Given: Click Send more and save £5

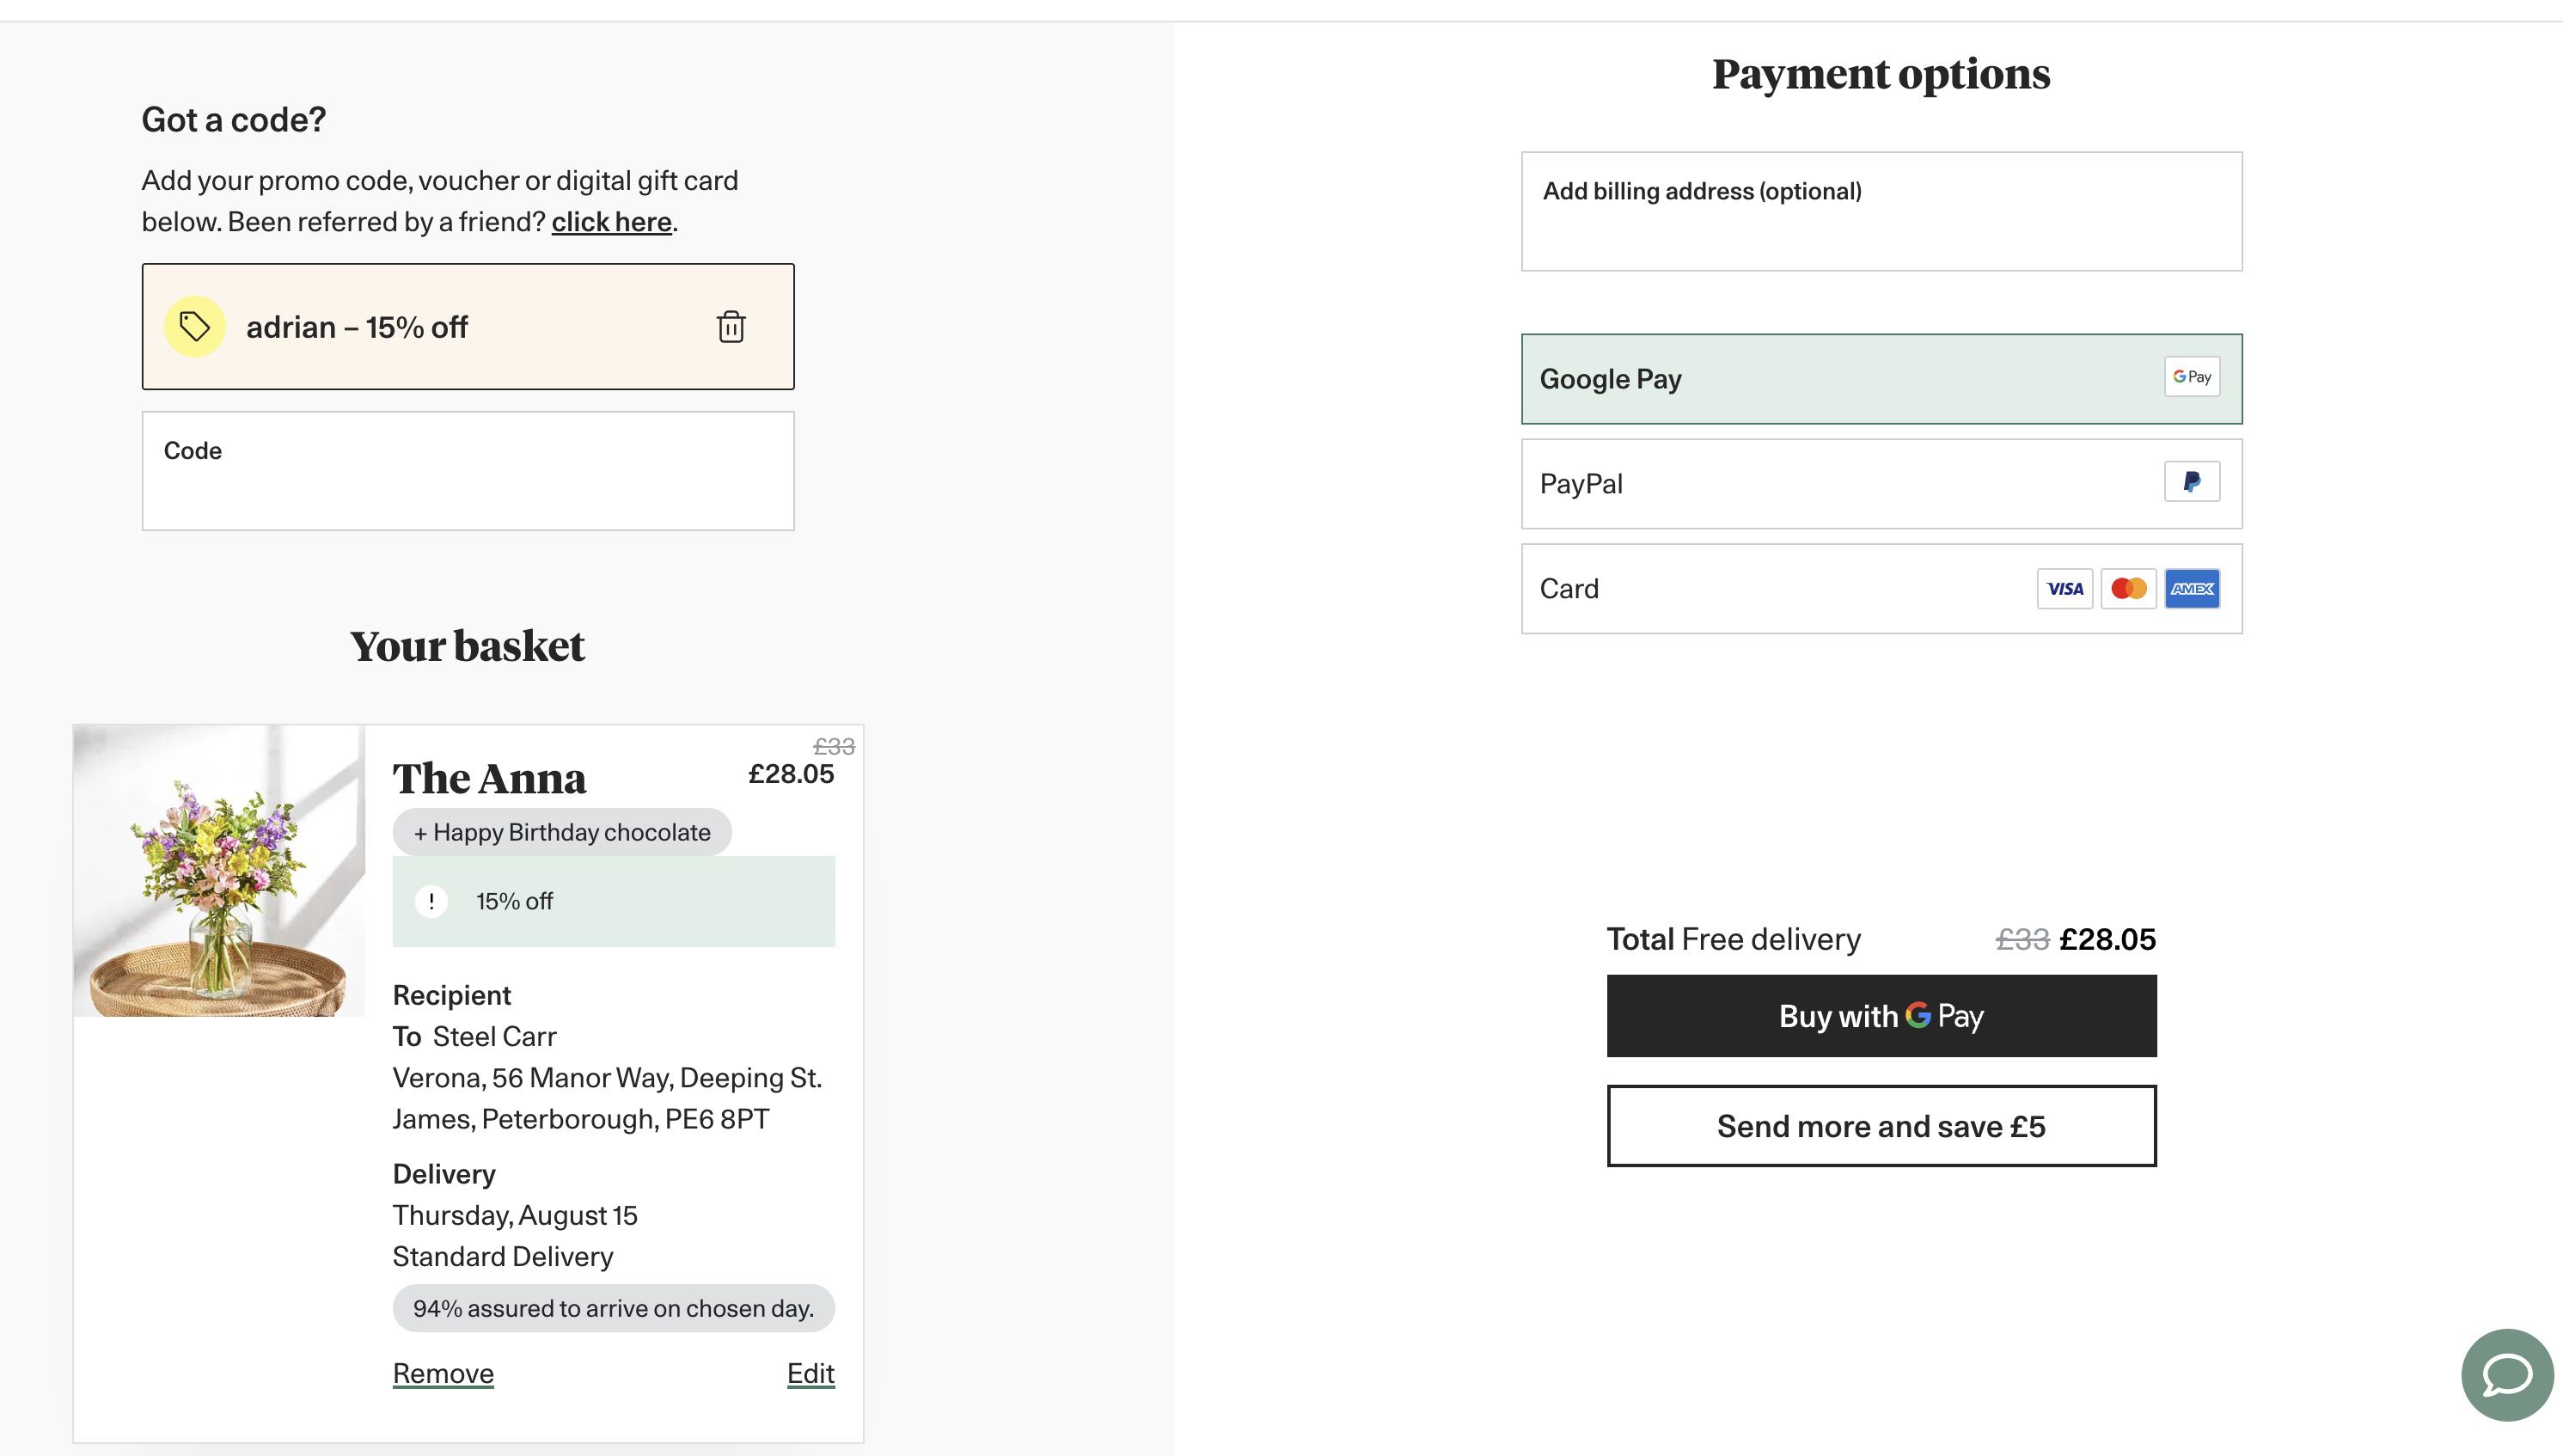Looking at the screenshot, I should pos(1880,1126).
